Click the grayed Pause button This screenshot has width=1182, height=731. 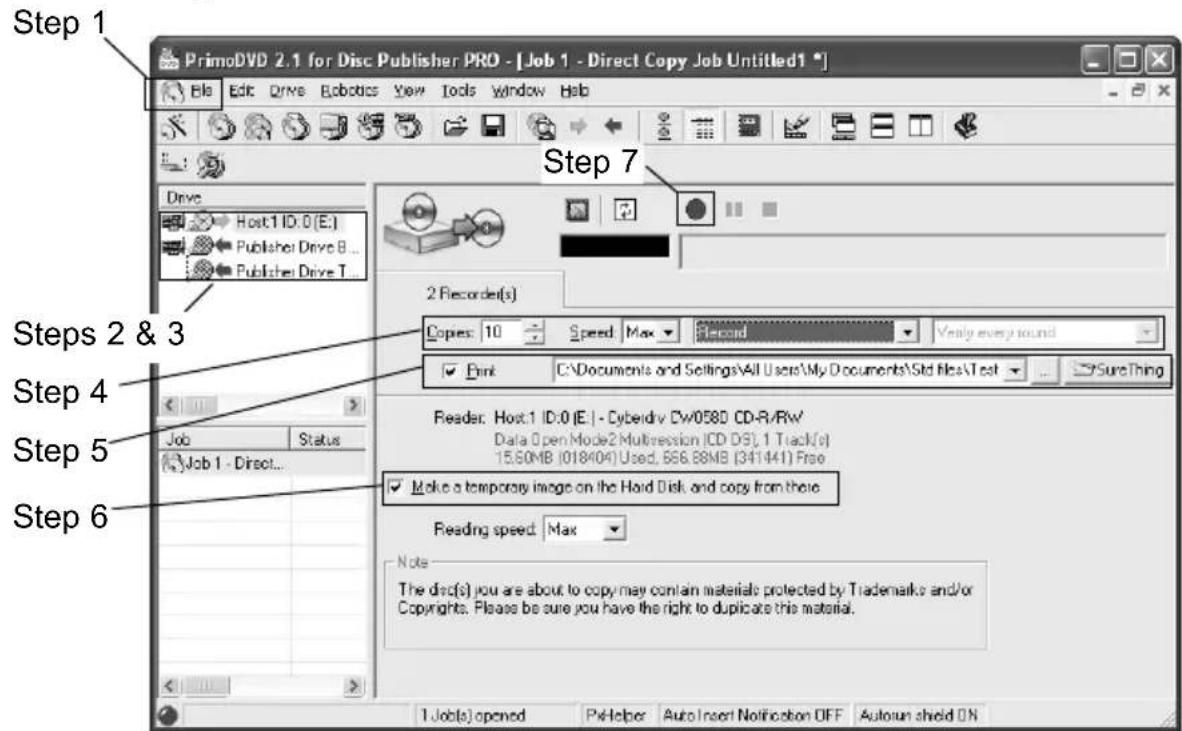[x=733, y=210]
